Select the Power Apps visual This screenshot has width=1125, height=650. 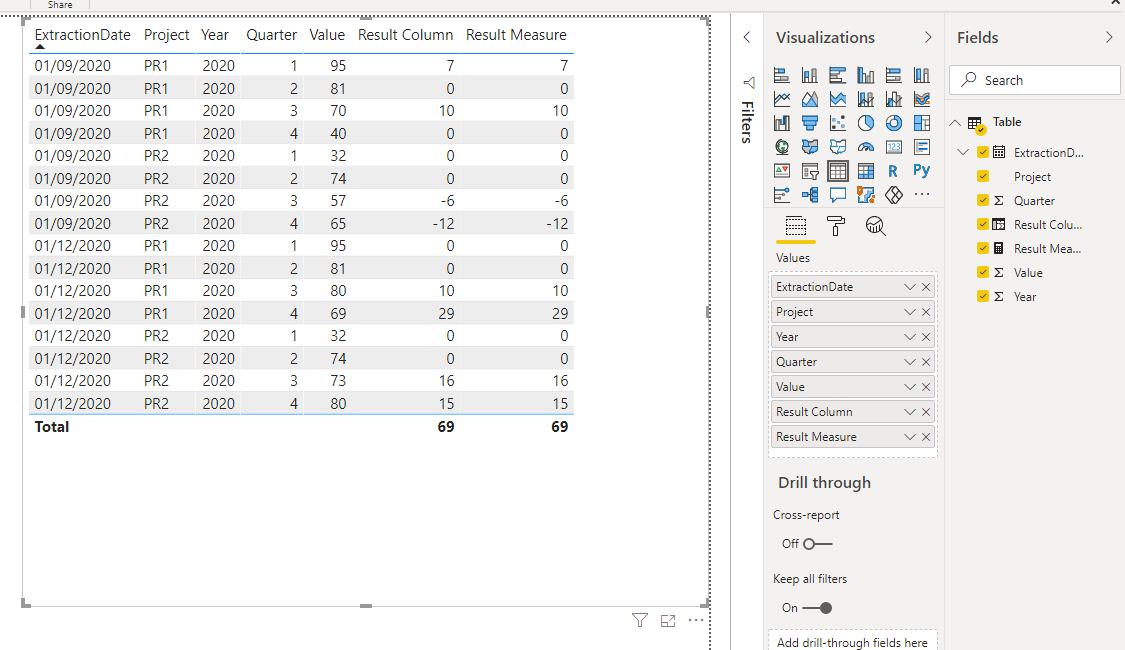[894, 194]
